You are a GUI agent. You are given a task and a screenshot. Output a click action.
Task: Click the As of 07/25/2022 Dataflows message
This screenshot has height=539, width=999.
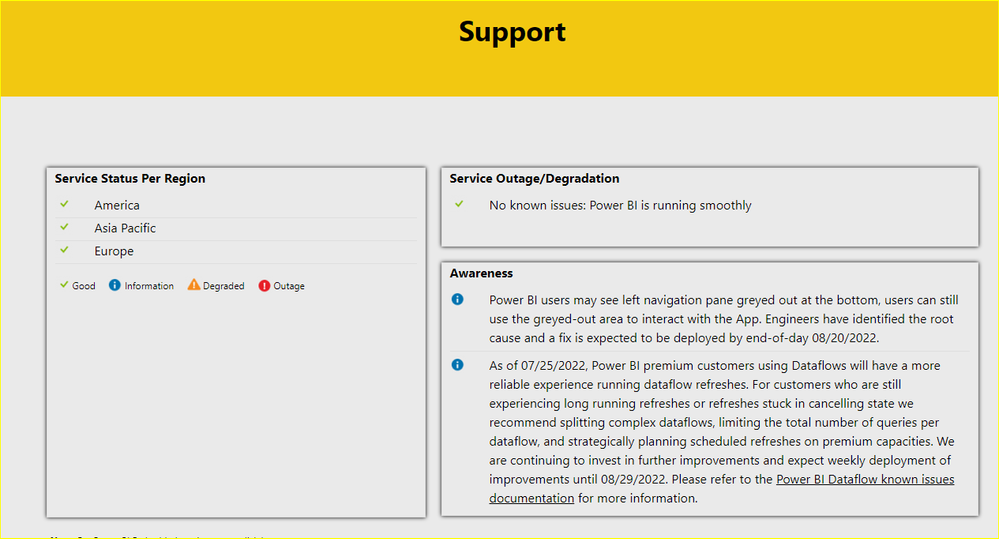click(722, 431)
